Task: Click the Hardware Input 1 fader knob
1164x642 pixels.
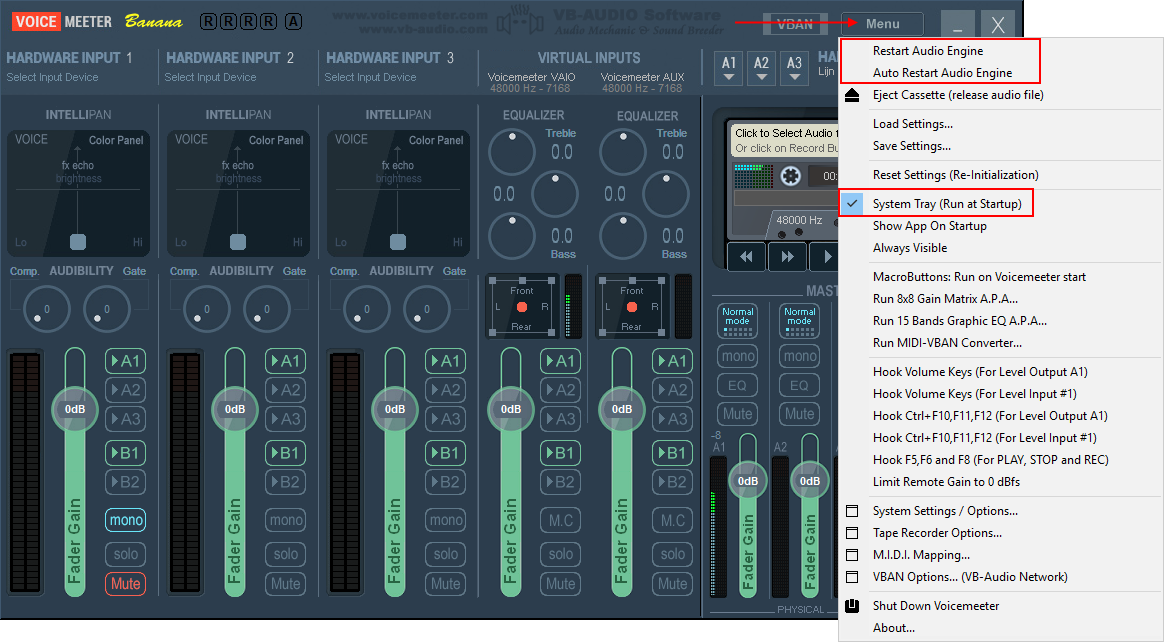Action: coord(75,409)
